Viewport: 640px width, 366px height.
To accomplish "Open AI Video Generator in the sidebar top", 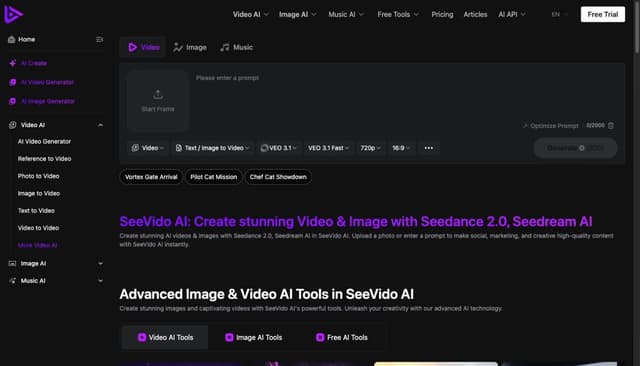I will click(47, 82).
